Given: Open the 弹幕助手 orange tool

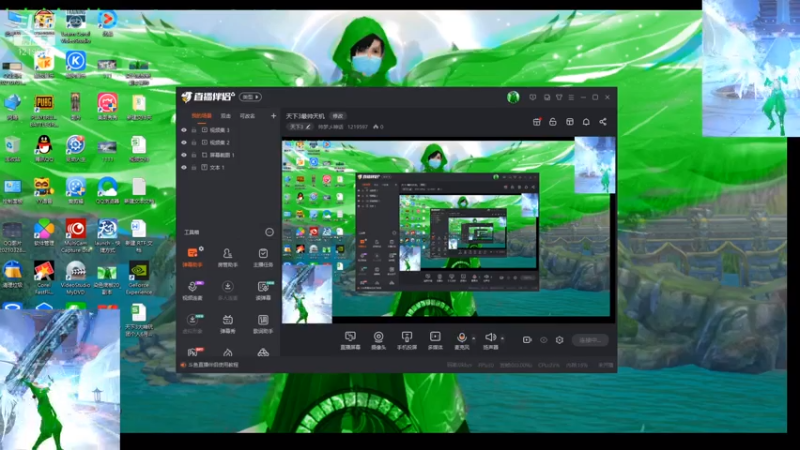Looking at the screenshot, I should click(x=192, y=258).
